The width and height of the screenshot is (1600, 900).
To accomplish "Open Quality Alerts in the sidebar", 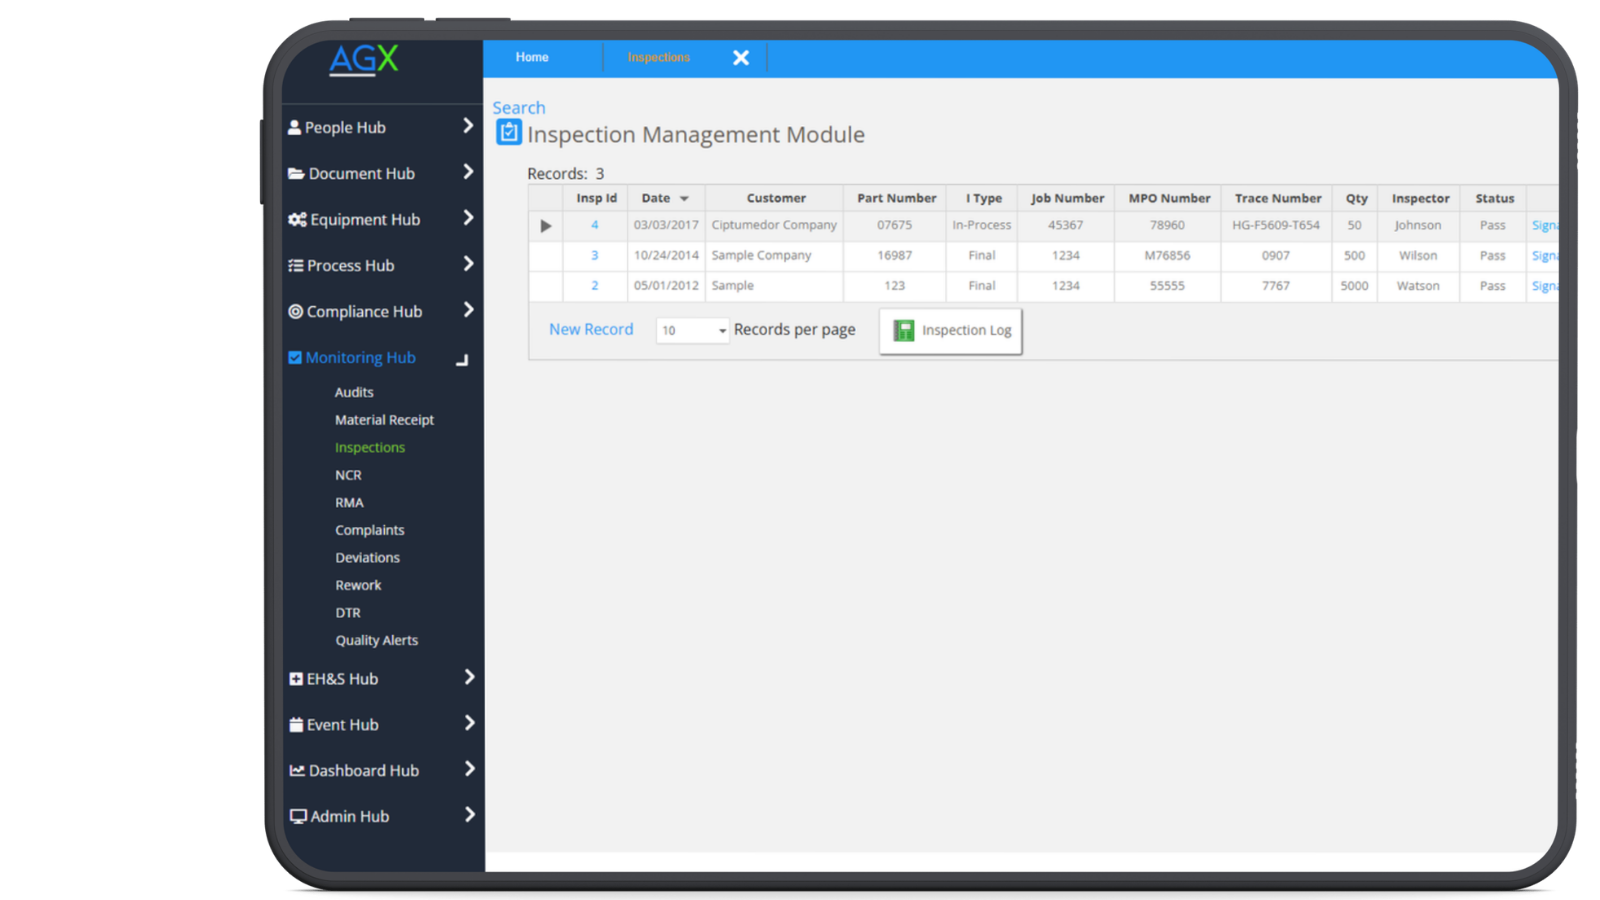I will [377, 640].
